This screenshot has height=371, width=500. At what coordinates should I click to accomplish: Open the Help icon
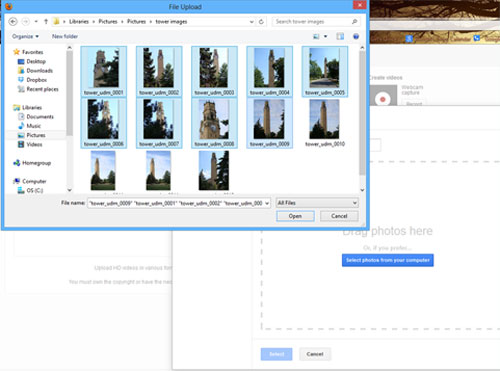point(356,36)
